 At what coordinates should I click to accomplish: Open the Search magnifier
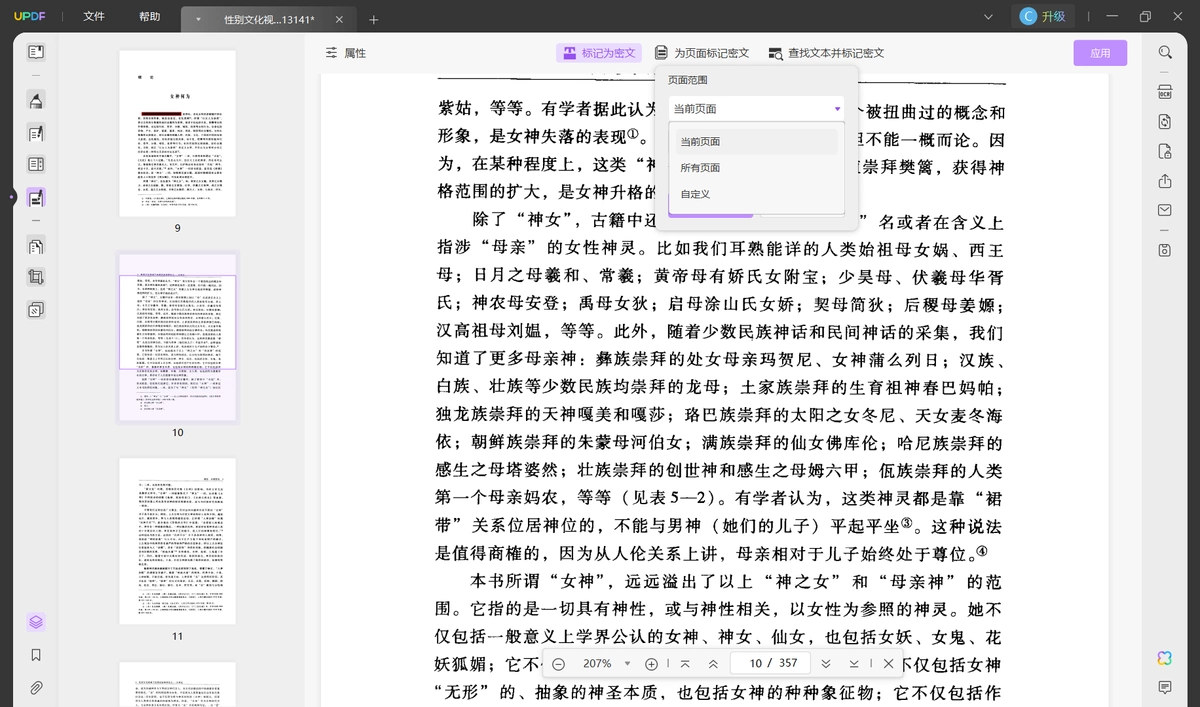click(x=1165, y=53)
